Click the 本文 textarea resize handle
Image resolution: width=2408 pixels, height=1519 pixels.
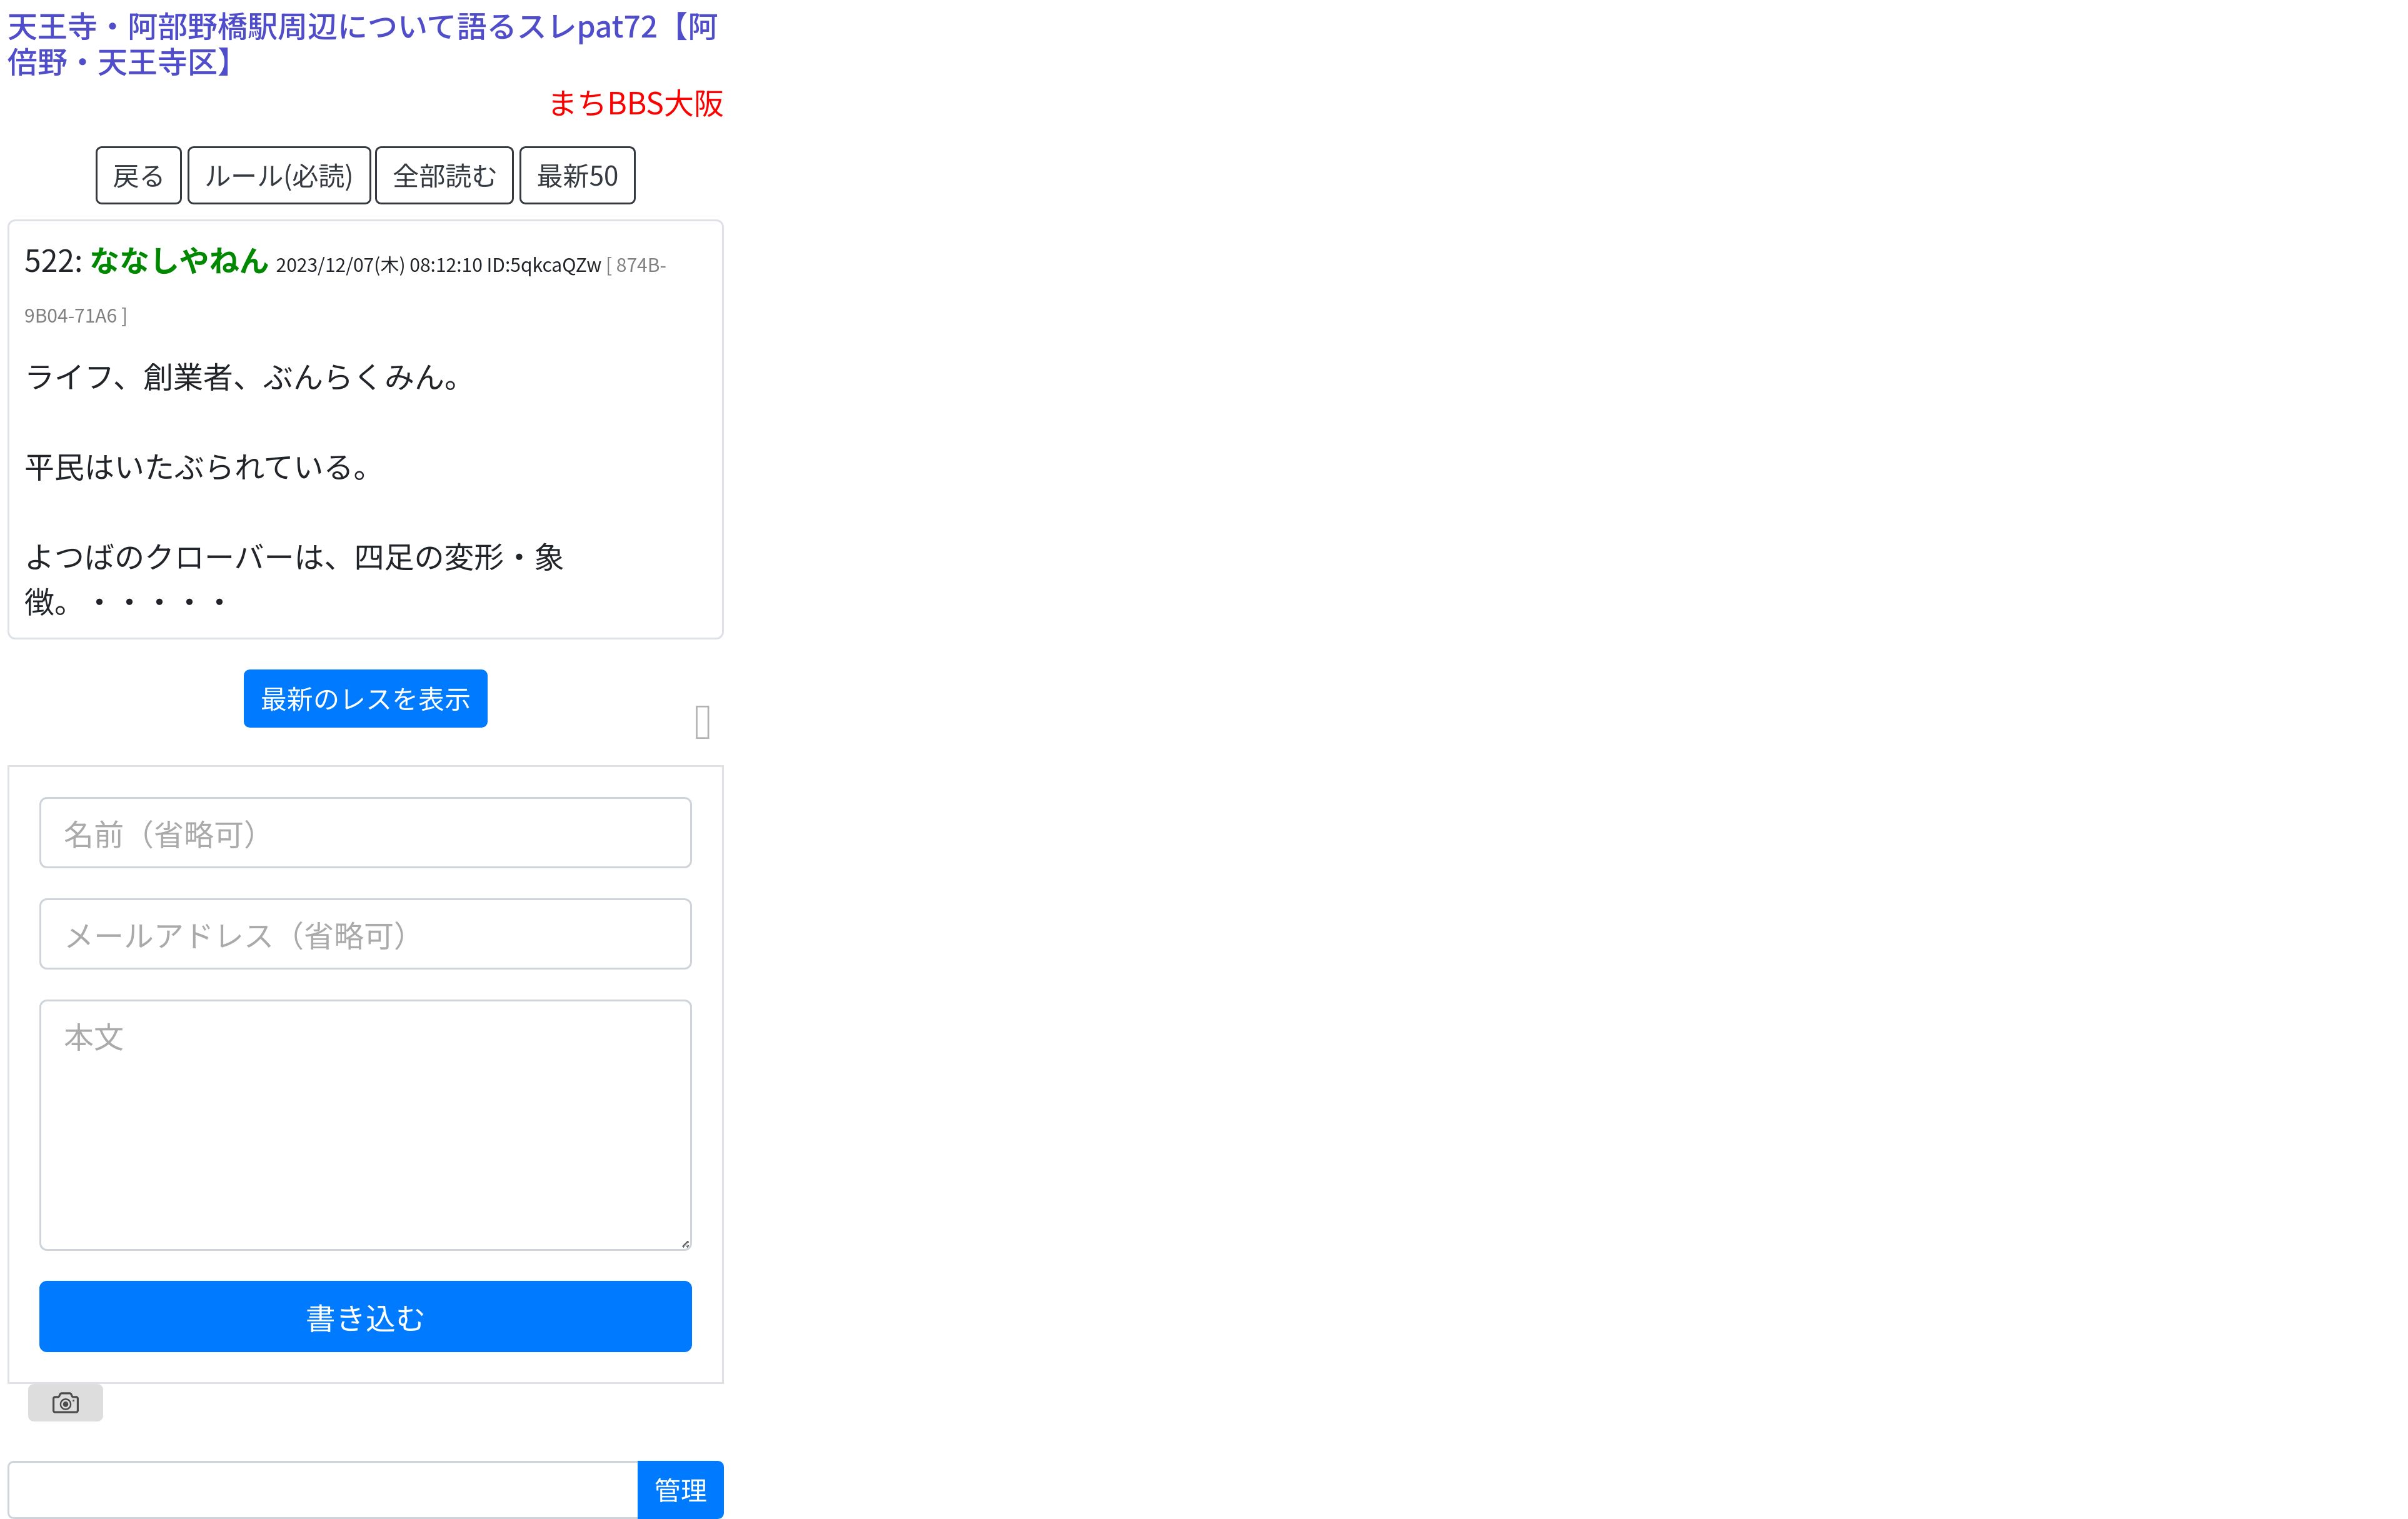(x=685, y=1243)
